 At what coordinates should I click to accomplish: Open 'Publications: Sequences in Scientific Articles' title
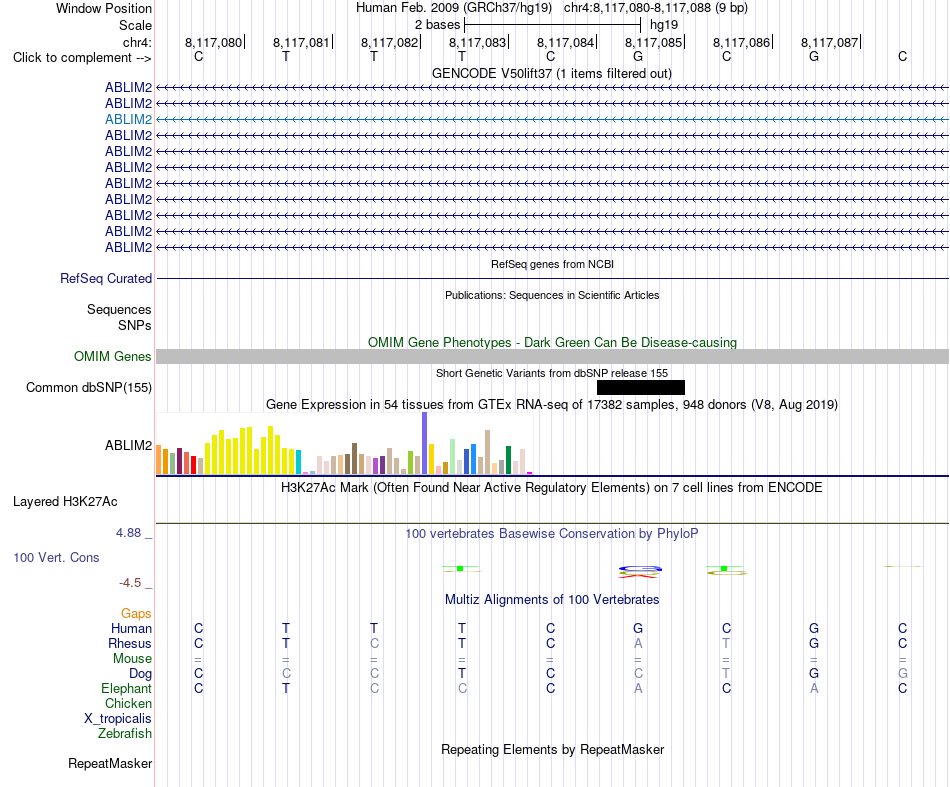tap(552, 295)
